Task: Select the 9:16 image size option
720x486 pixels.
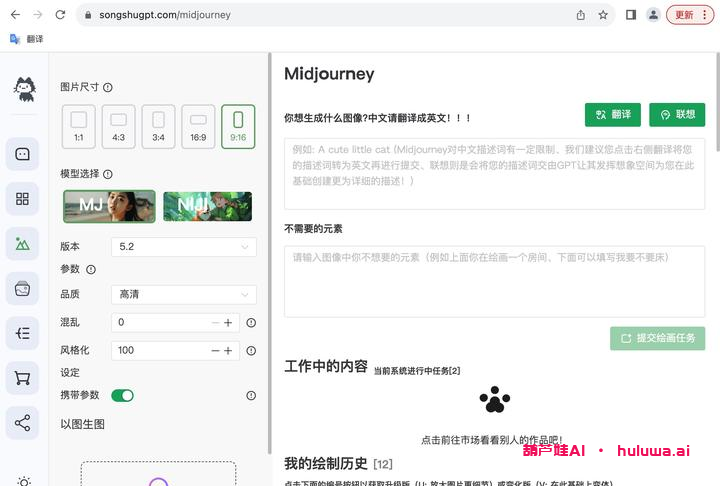Action: pyautogui.click(x=238, y=127)
